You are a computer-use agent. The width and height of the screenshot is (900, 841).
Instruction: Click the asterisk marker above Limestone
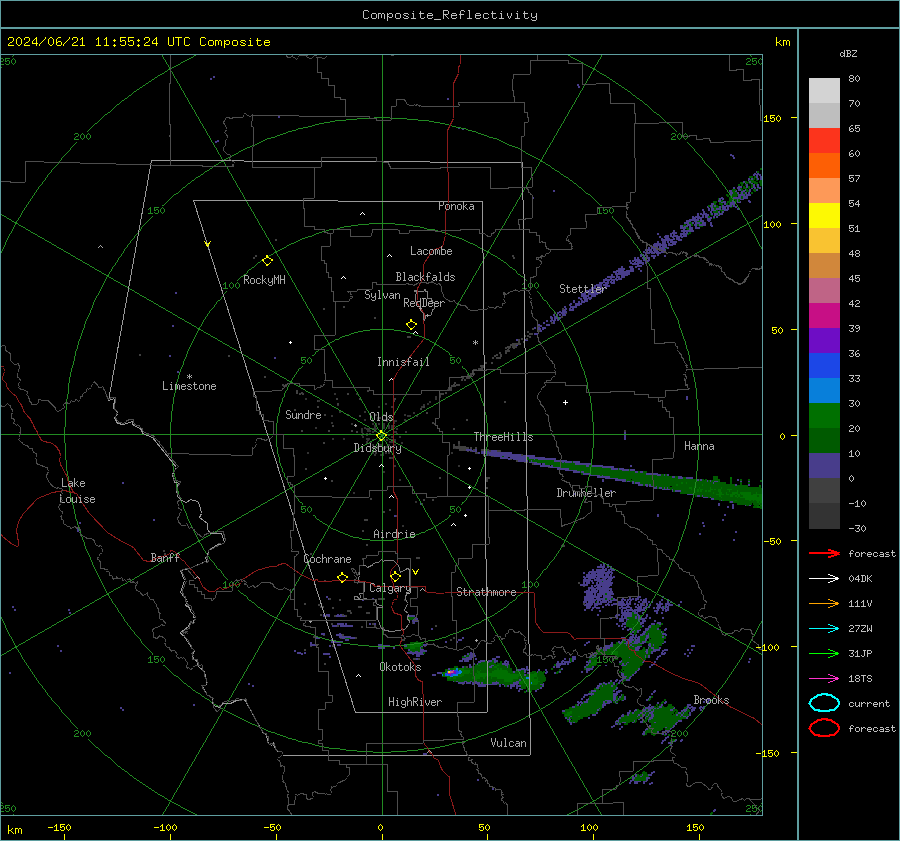point(189,377)
